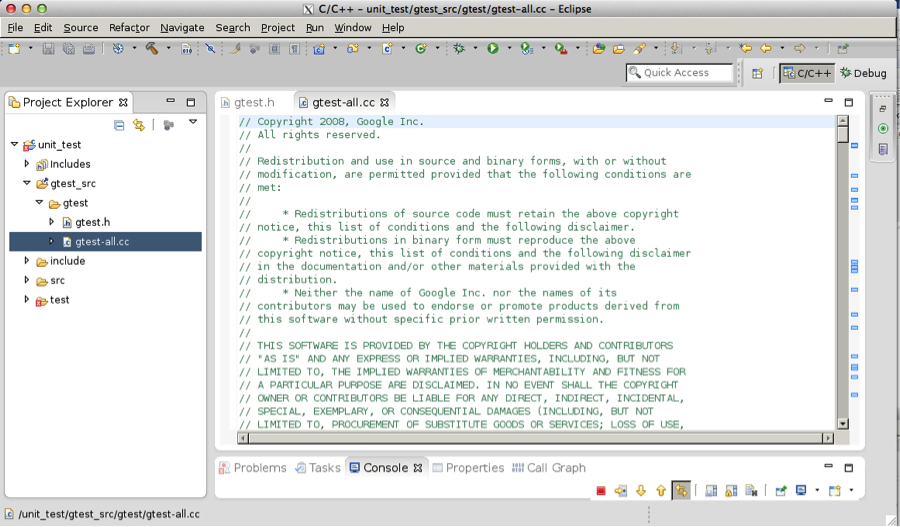Click Last Edit Location arrow icon

[746, 49]
